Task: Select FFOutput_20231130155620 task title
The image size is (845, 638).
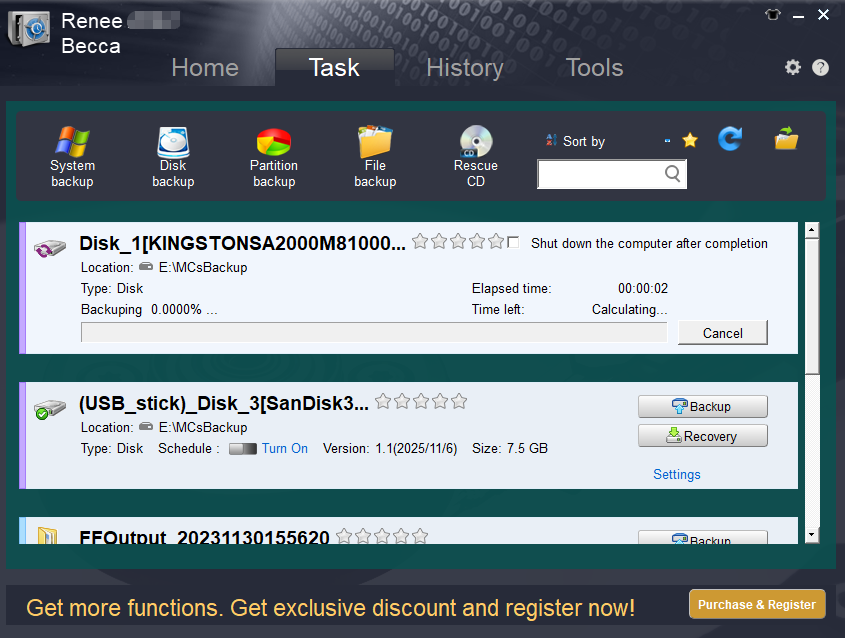Action: click(204, 537)
